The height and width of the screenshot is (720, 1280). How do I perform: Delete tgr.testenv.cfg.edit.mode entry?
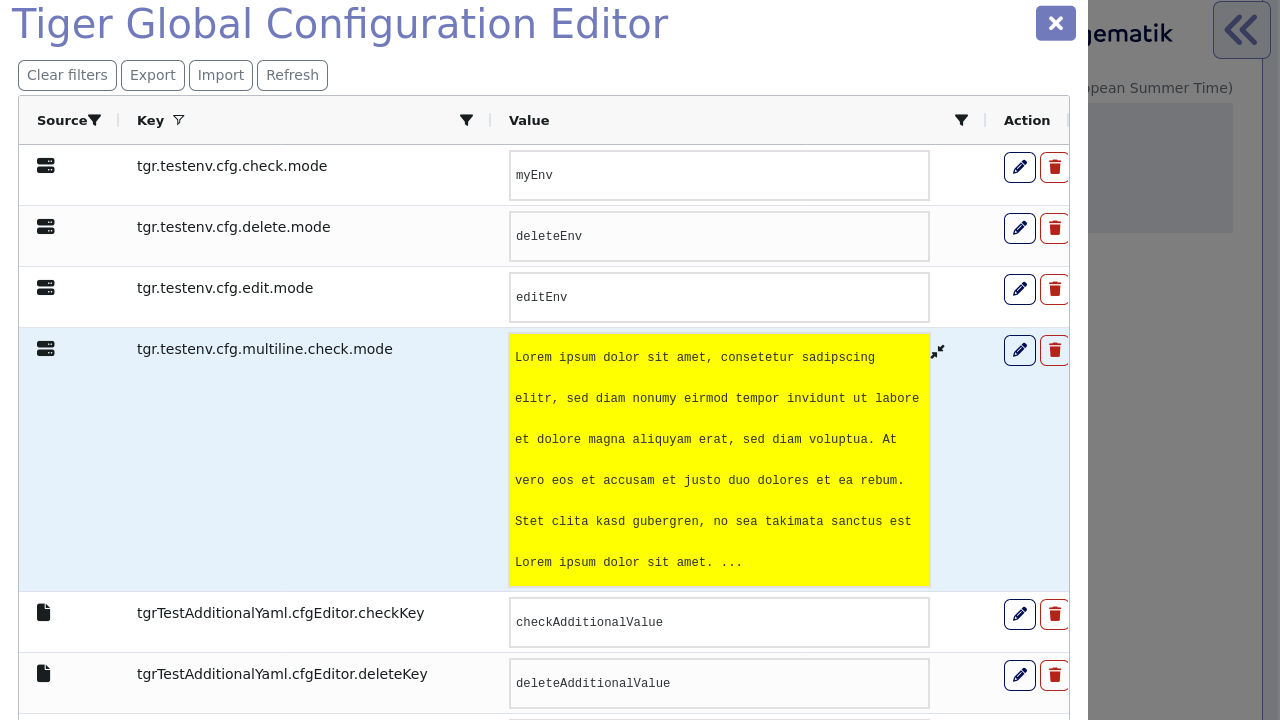click(1055, 289)
